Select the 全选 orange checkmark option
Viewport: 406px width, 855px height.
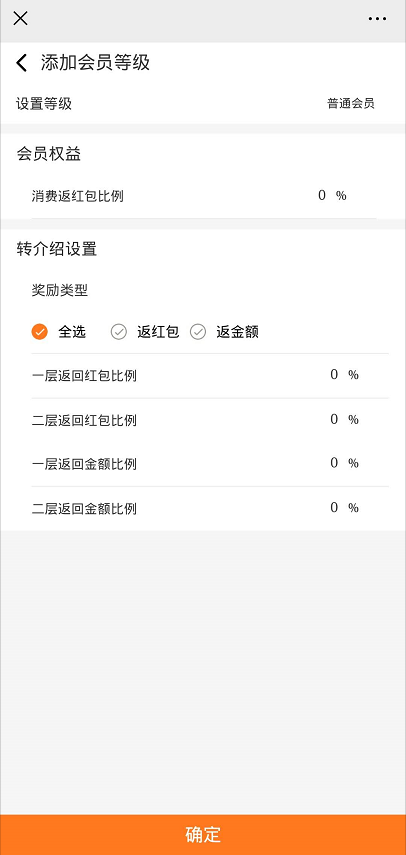[x=40, y=332]
